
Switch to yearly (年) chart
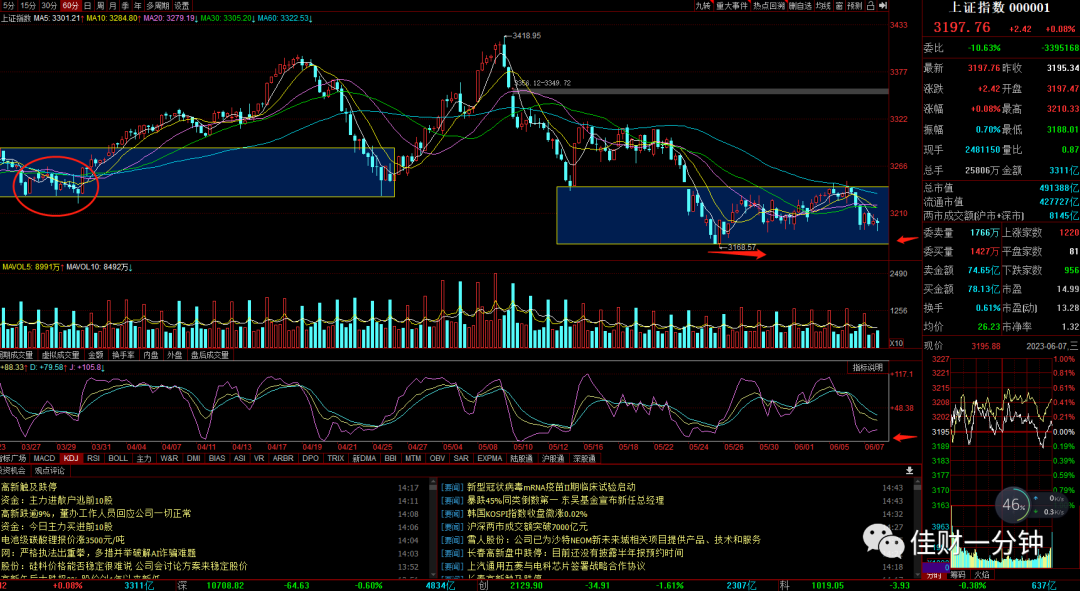pos(138,6)
